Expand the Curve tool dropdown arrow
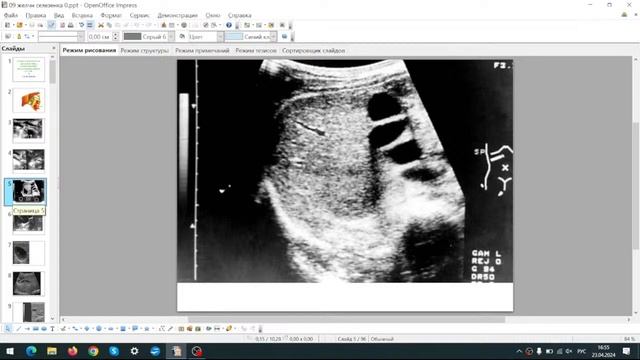 pyautogui.click(x=69, y=329)
